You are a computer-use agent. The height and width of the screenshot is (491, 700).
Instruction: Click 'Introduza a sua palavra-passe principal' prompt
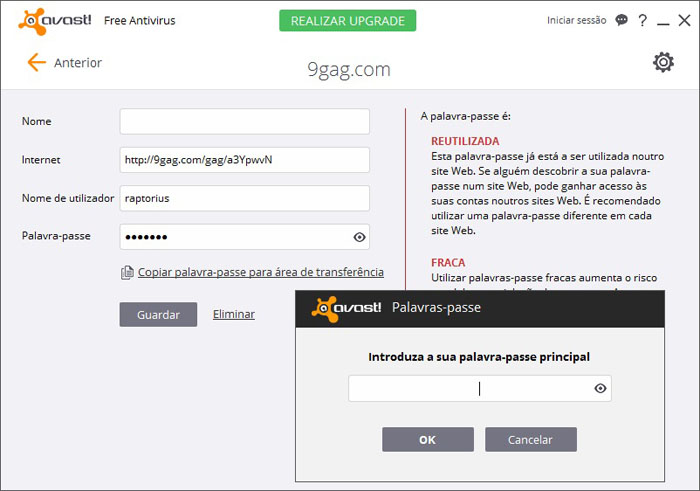coord(479,357)
